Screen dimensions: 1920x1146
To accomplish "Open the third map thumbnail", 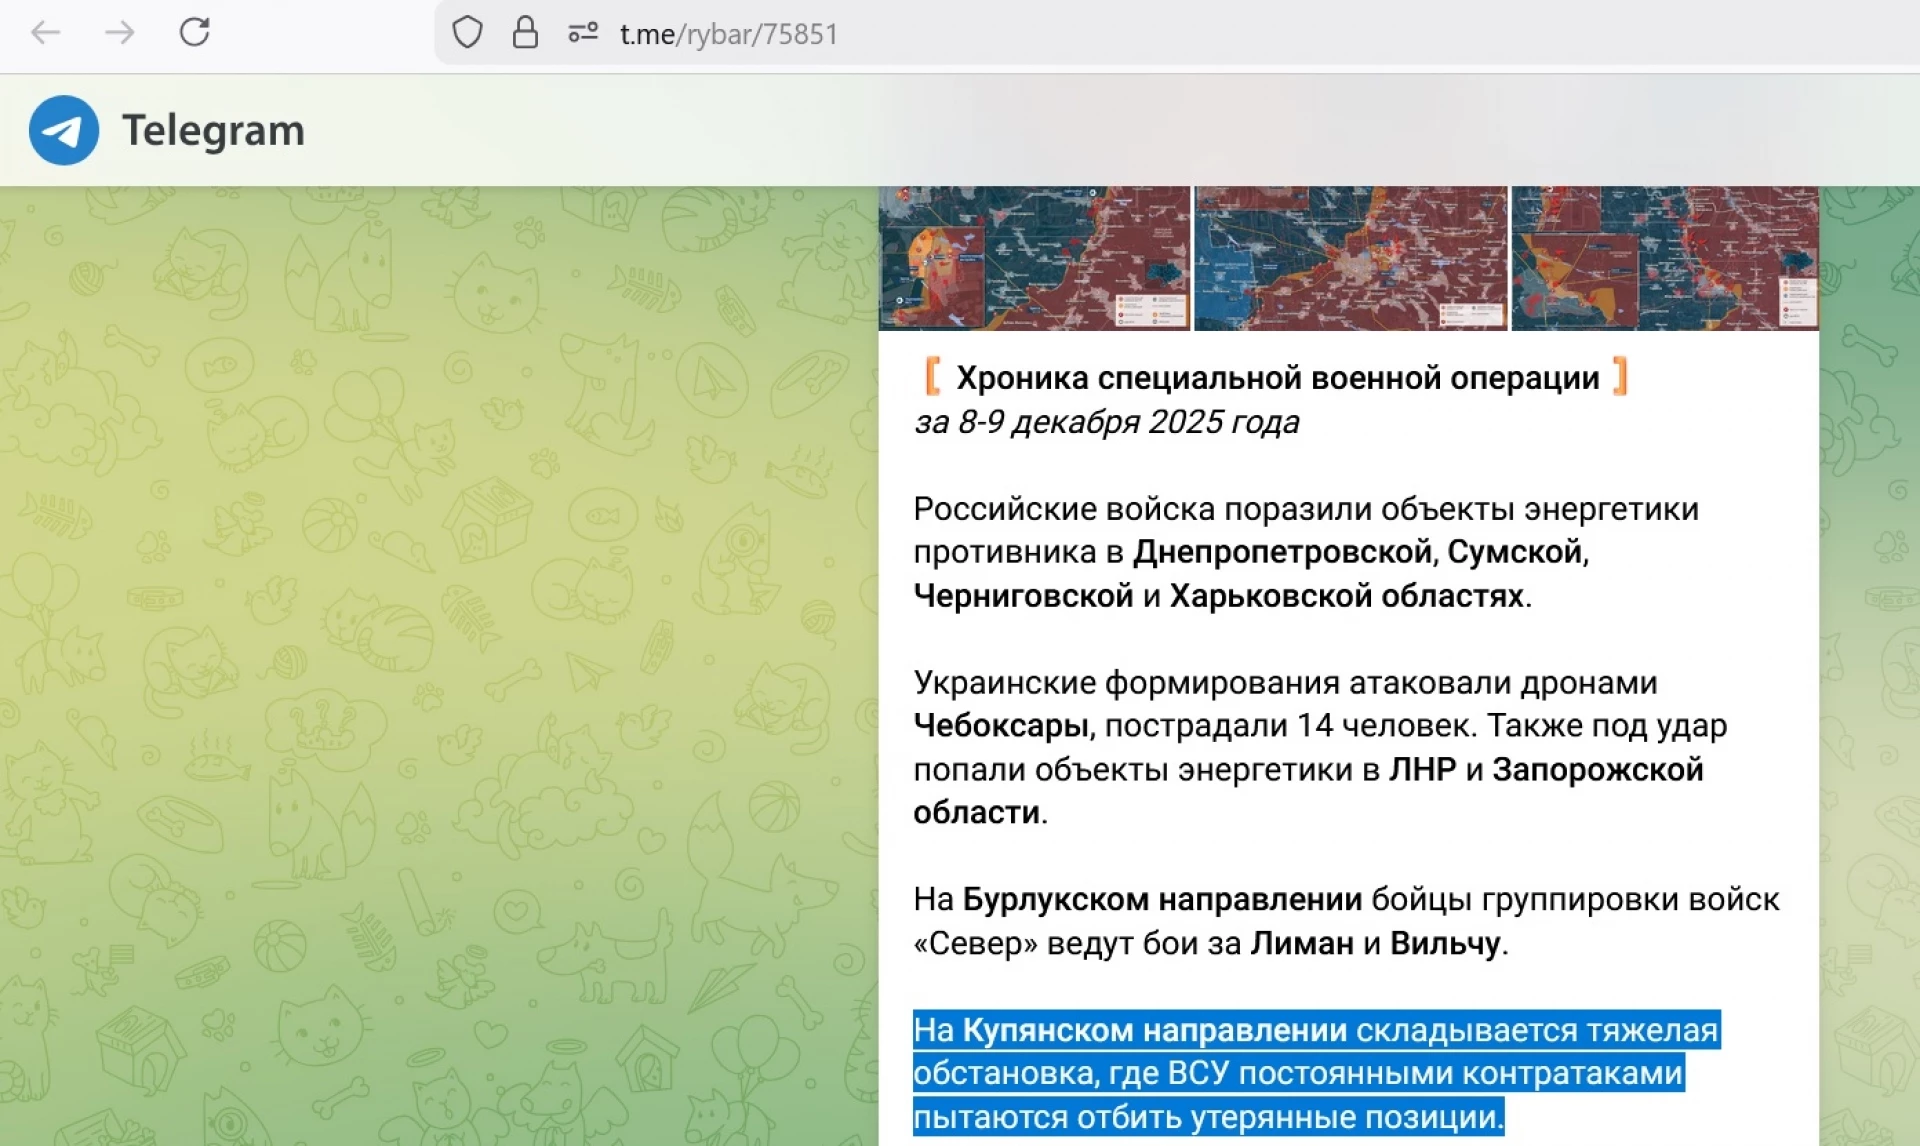I will click(1664, 258).
